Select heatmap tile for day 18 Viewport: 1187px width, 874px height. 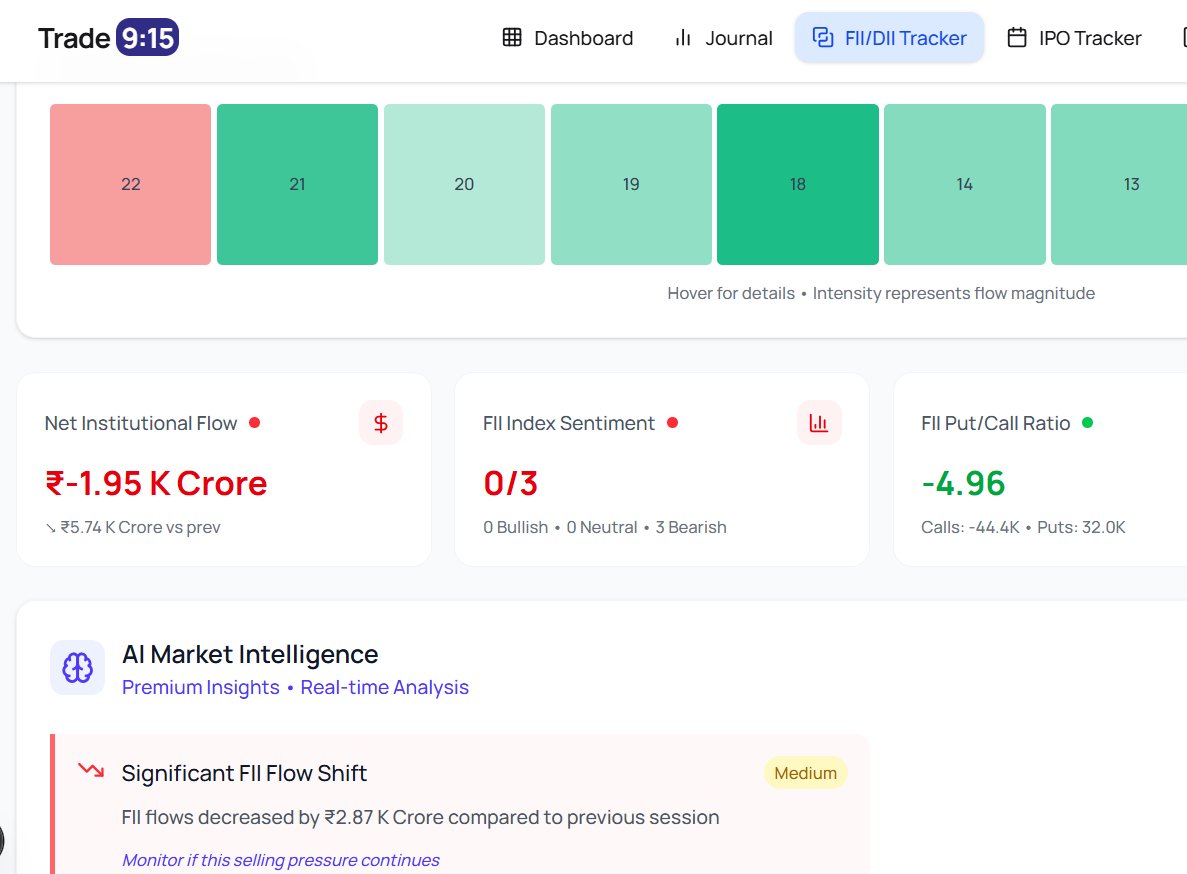pos(798,185)
